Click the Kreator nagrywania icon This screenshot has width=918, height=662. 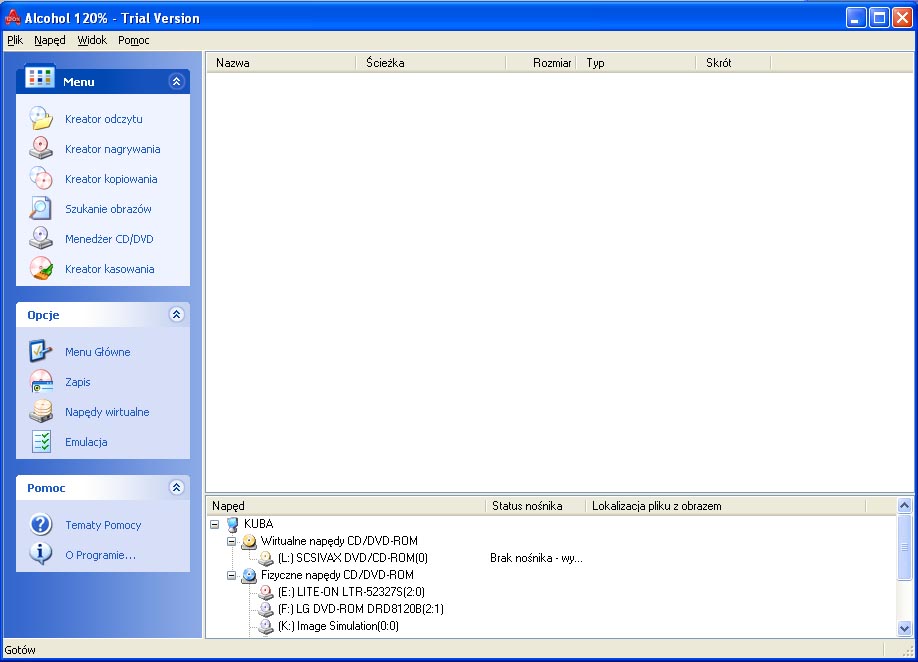(x=41, y=148)
